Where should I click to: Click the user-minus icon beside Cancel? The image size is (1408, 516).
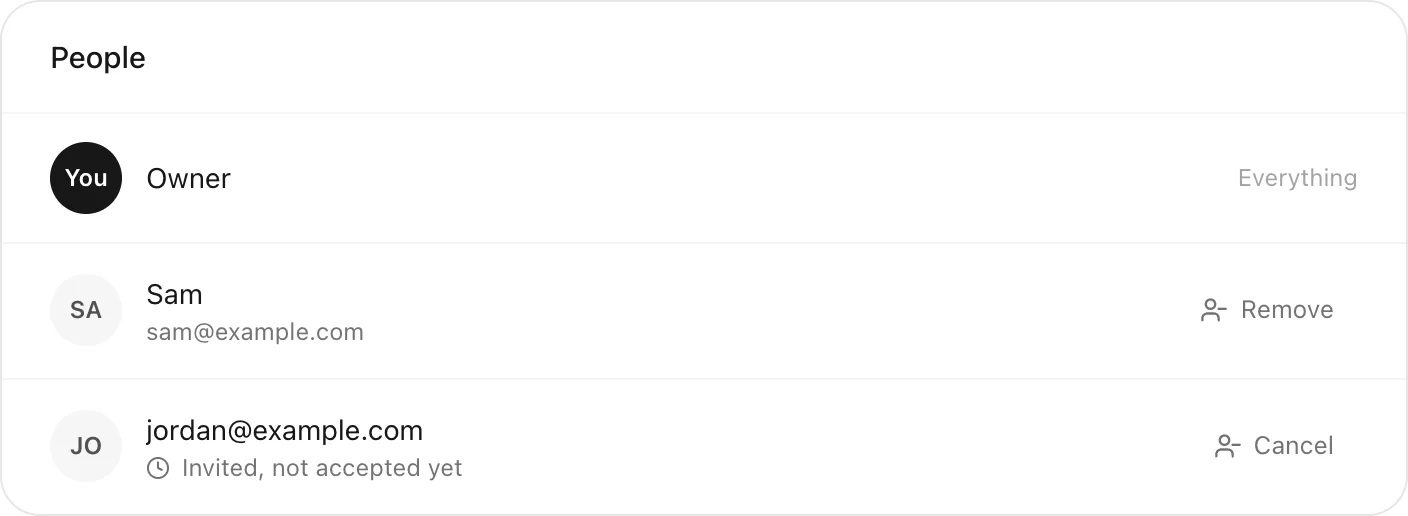(x=1227, y=446)
